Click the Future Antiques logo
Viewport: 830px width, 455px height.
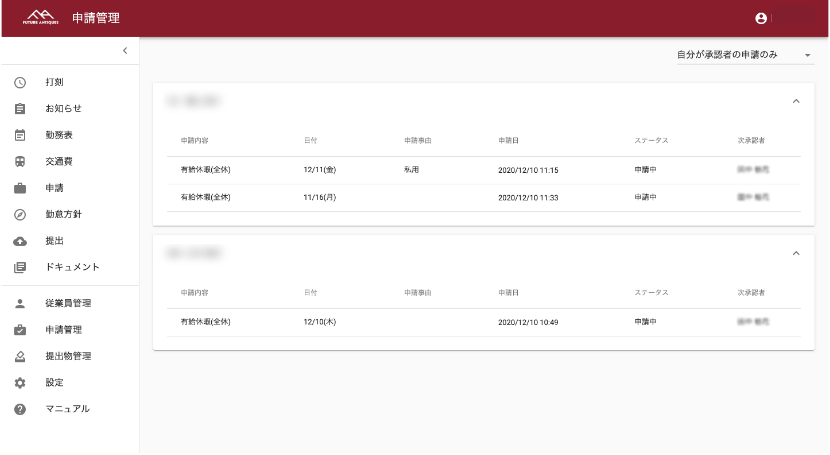tap(38, 18)
